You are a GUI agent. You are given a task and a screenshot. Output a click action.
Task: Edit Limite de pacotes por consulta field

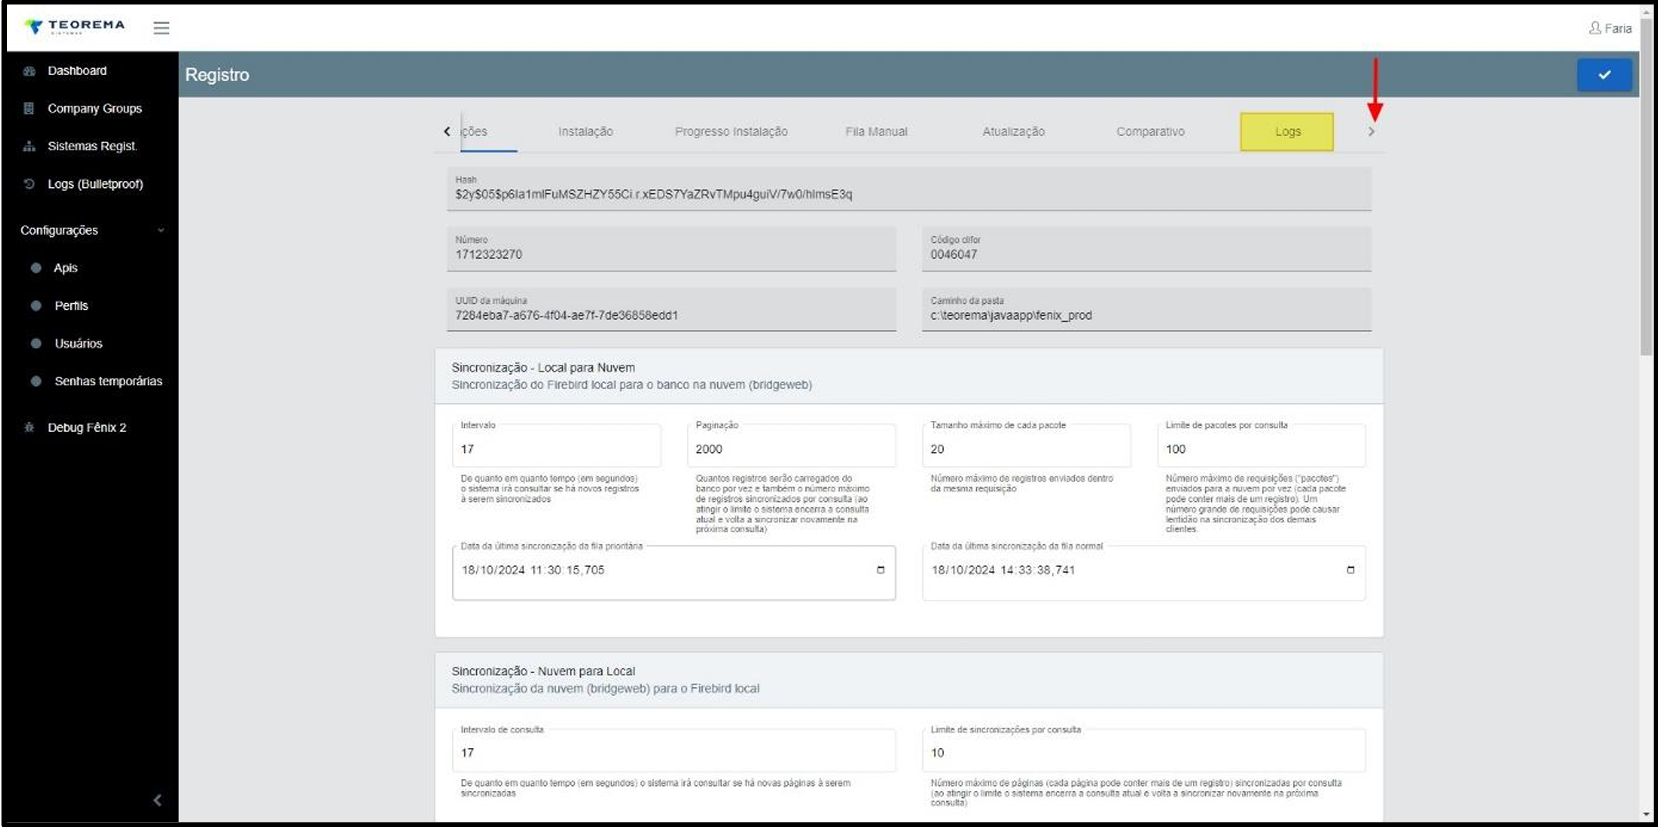(1261, 446)
